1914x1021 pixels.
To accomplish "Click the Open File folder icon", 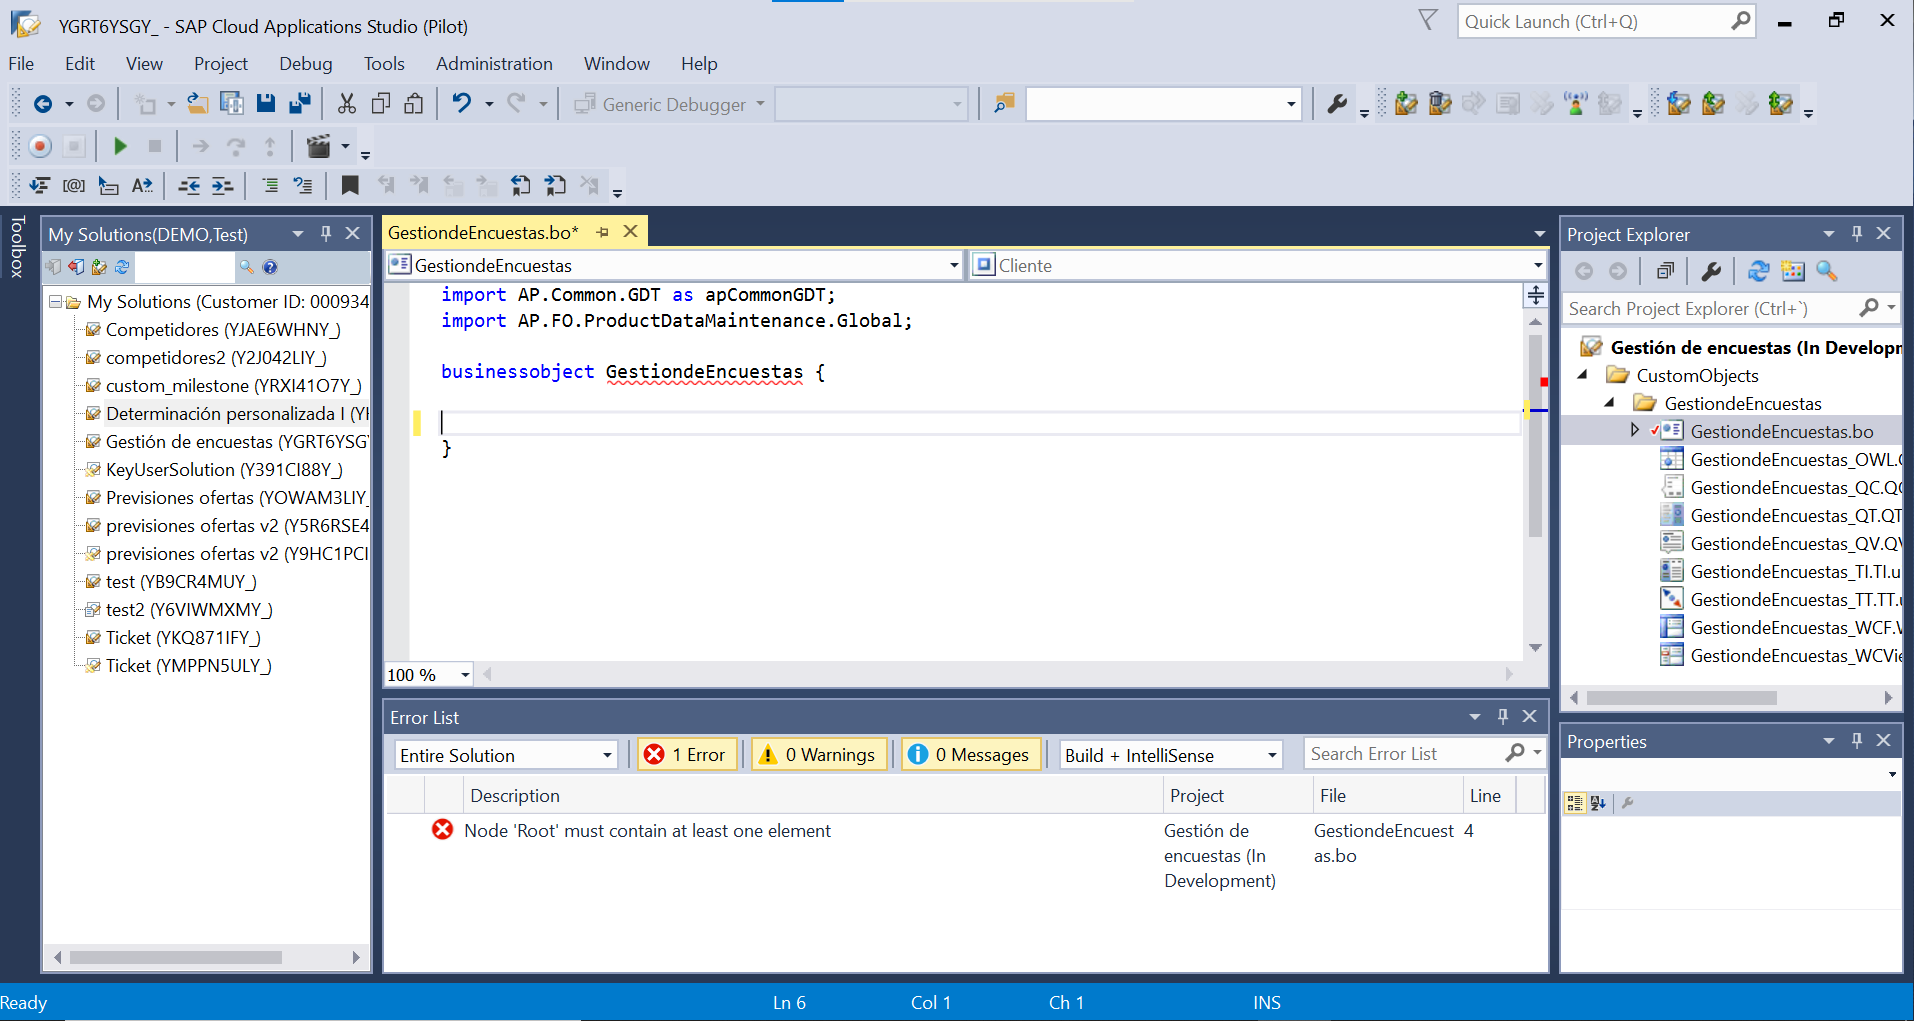I will [x=198, y=104].
